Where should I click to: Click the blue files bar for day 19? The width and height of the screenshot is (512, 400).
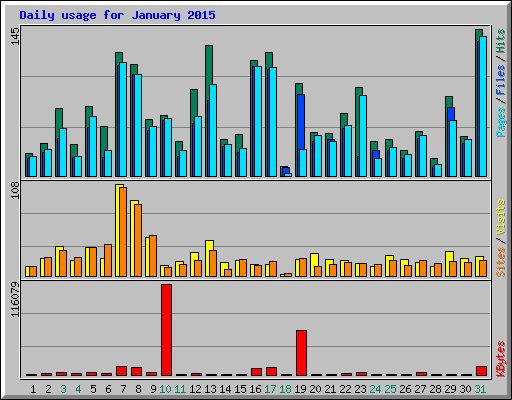(x=301, y=122)
